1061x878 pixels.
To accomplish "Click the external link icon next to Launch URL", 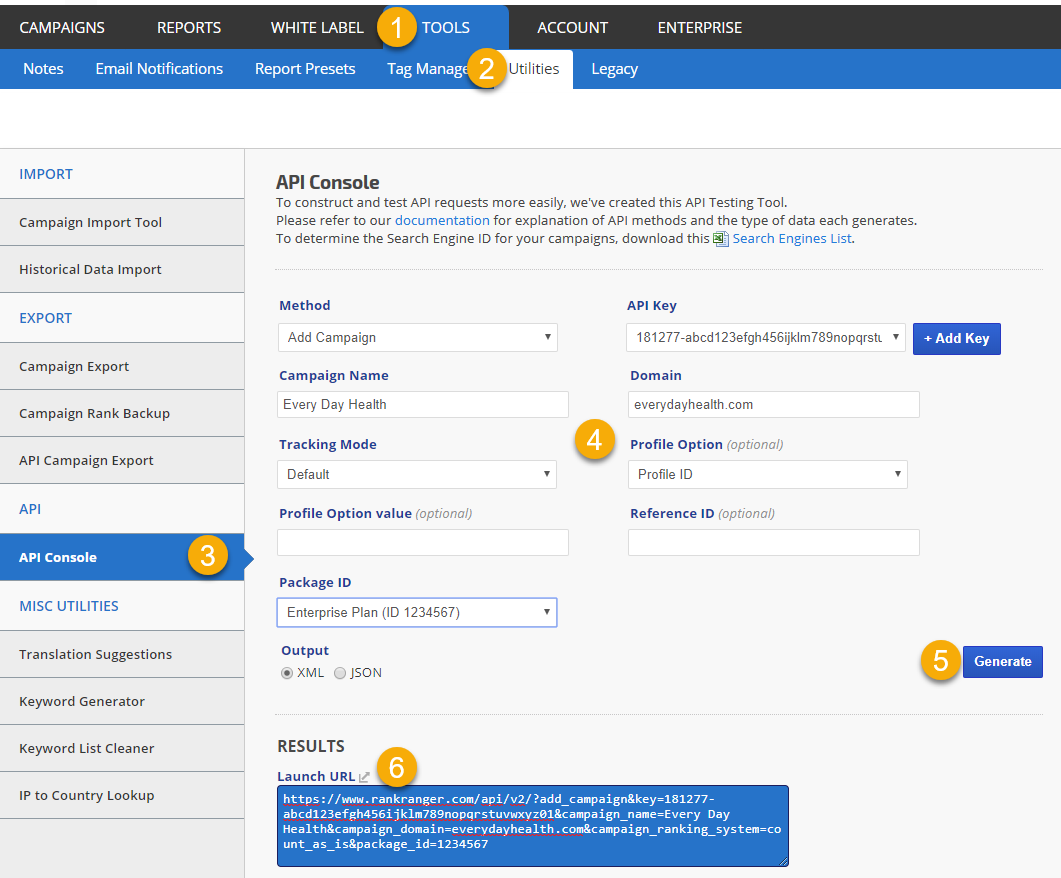I will [x=365, y=776].
